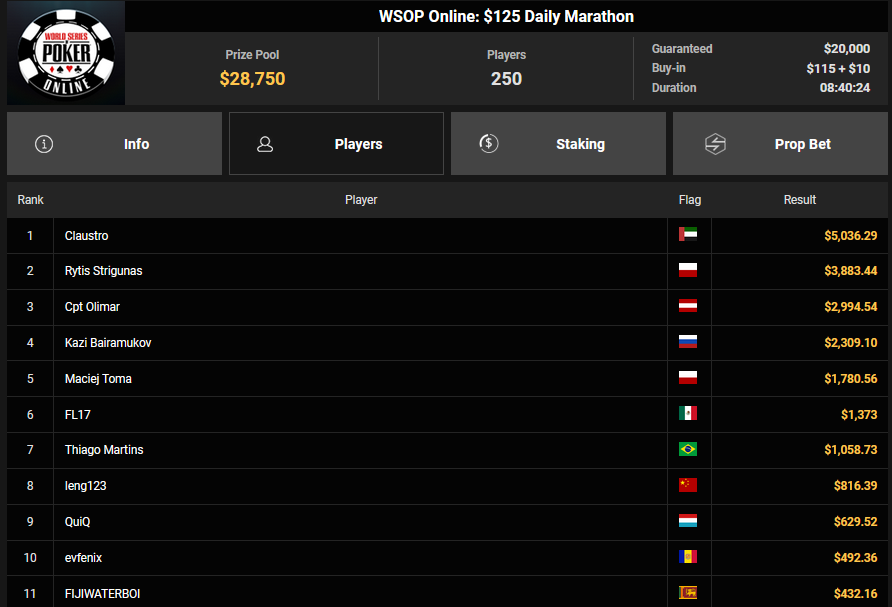This screenshot has height=607, width=892.
Task: Open player Rytis Strigunas
Action: click(106, 271)
